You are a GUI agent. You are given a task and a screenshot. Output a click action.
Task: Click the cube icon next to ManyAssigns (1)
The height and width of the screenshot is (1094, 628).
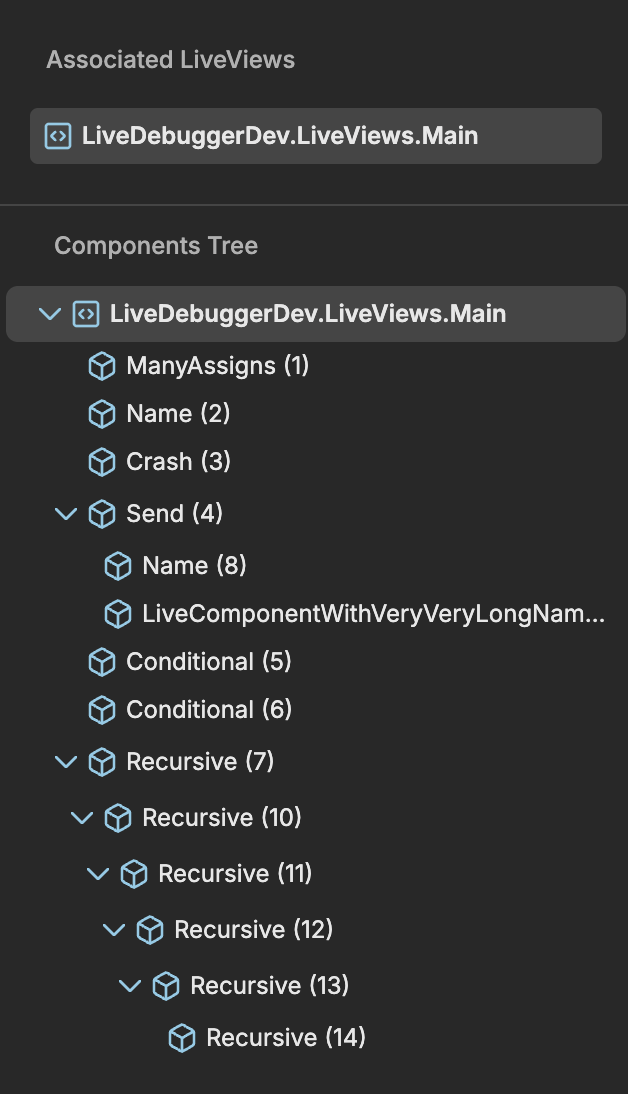point(102,366)
